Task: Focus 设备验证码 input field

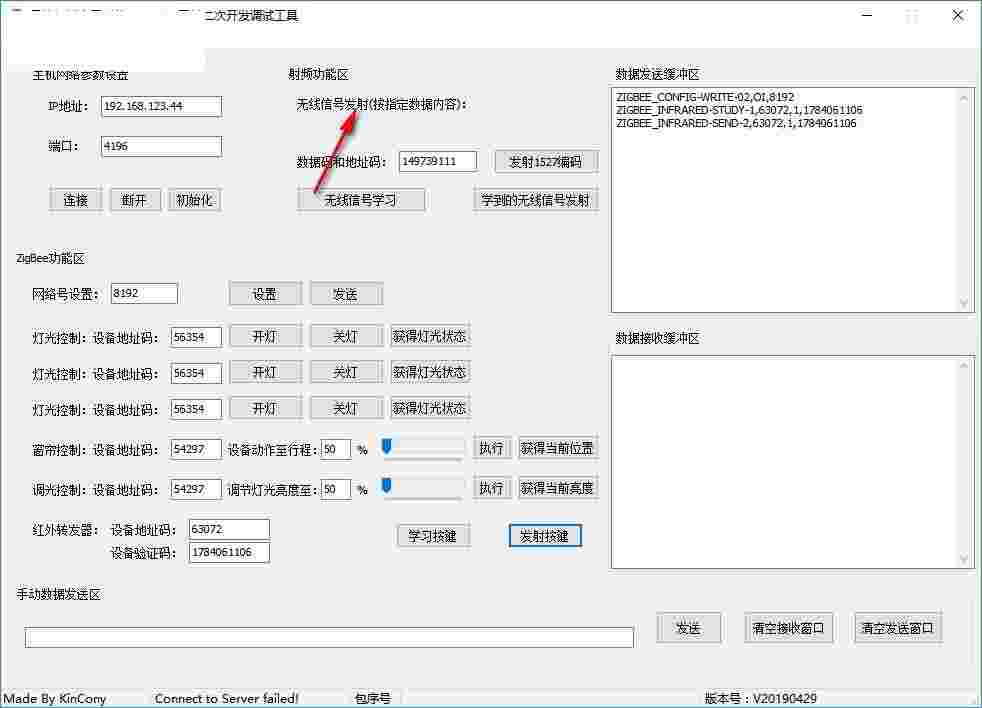Action: click(229, 553)
